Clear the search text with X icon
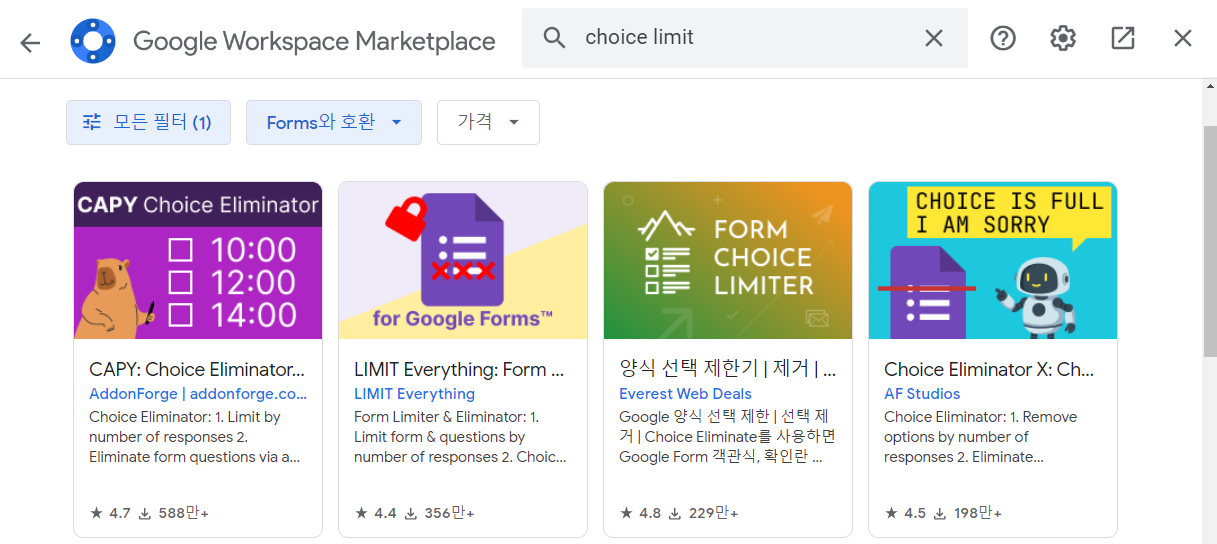This screenshot has height=544, width=1217. tap(933, 38)
